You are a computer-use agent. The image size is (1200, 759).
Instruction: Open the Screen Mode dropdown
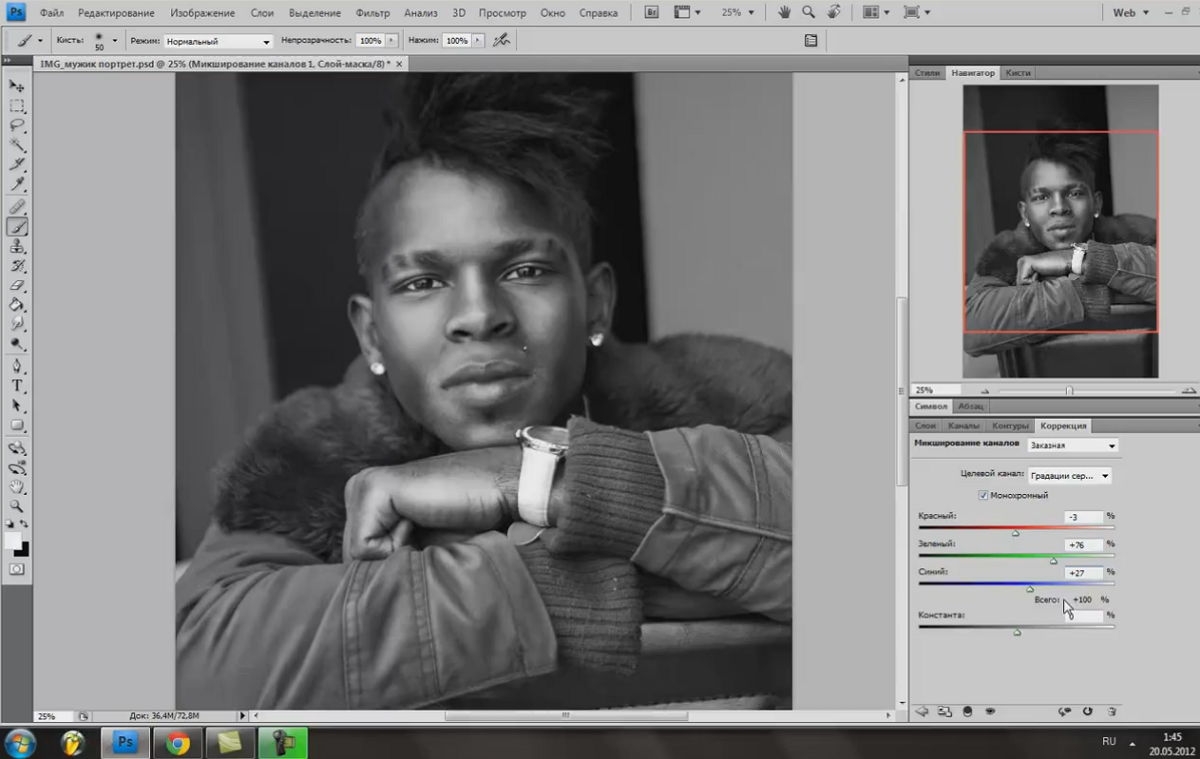[x=917, y=13]
